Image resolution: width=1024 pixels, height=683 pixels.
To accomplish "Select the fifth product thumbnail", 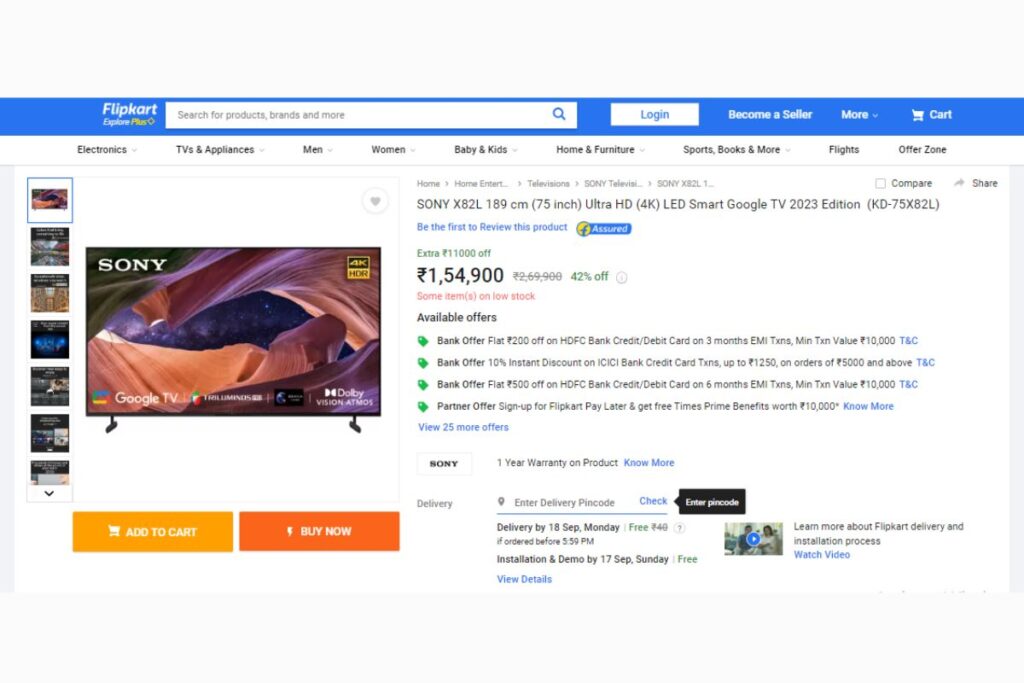I will pos(50,386).
